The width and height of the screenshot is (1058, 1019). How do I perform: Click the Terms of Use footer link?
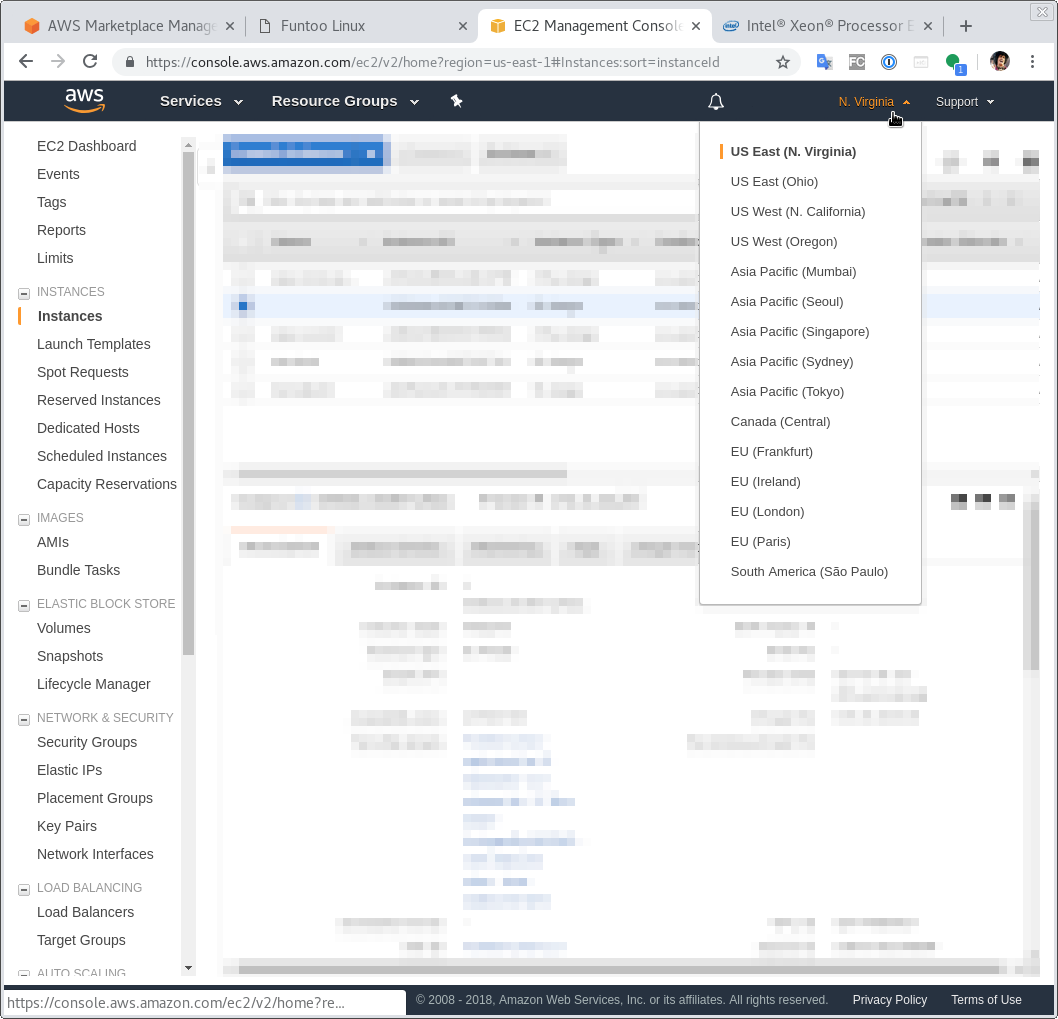[x=986, y=1000]
